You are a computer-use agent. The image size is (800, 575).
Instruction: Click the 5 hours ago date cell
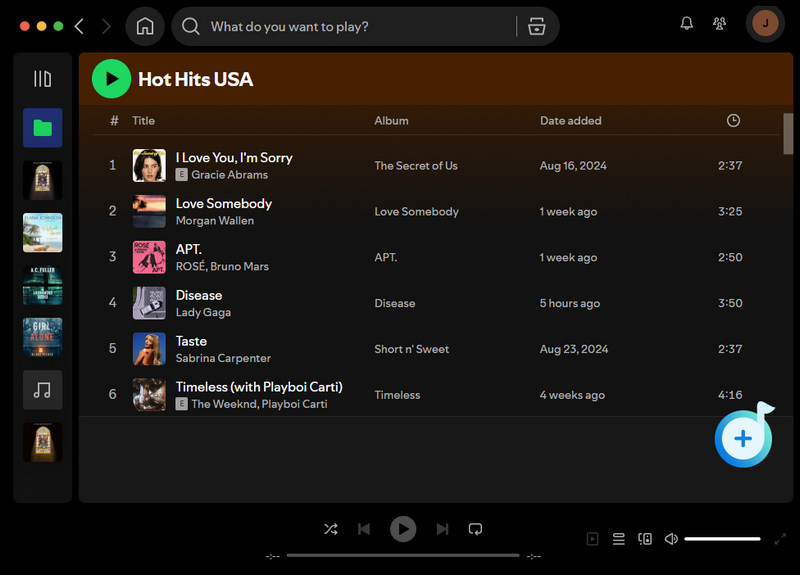pos(570,304)
